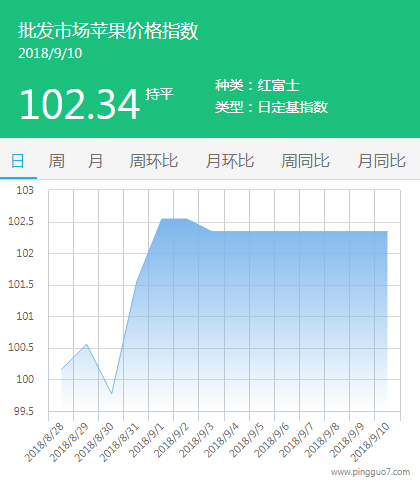Click the x-axis label 2018/8/31

(x=119, y=442)
